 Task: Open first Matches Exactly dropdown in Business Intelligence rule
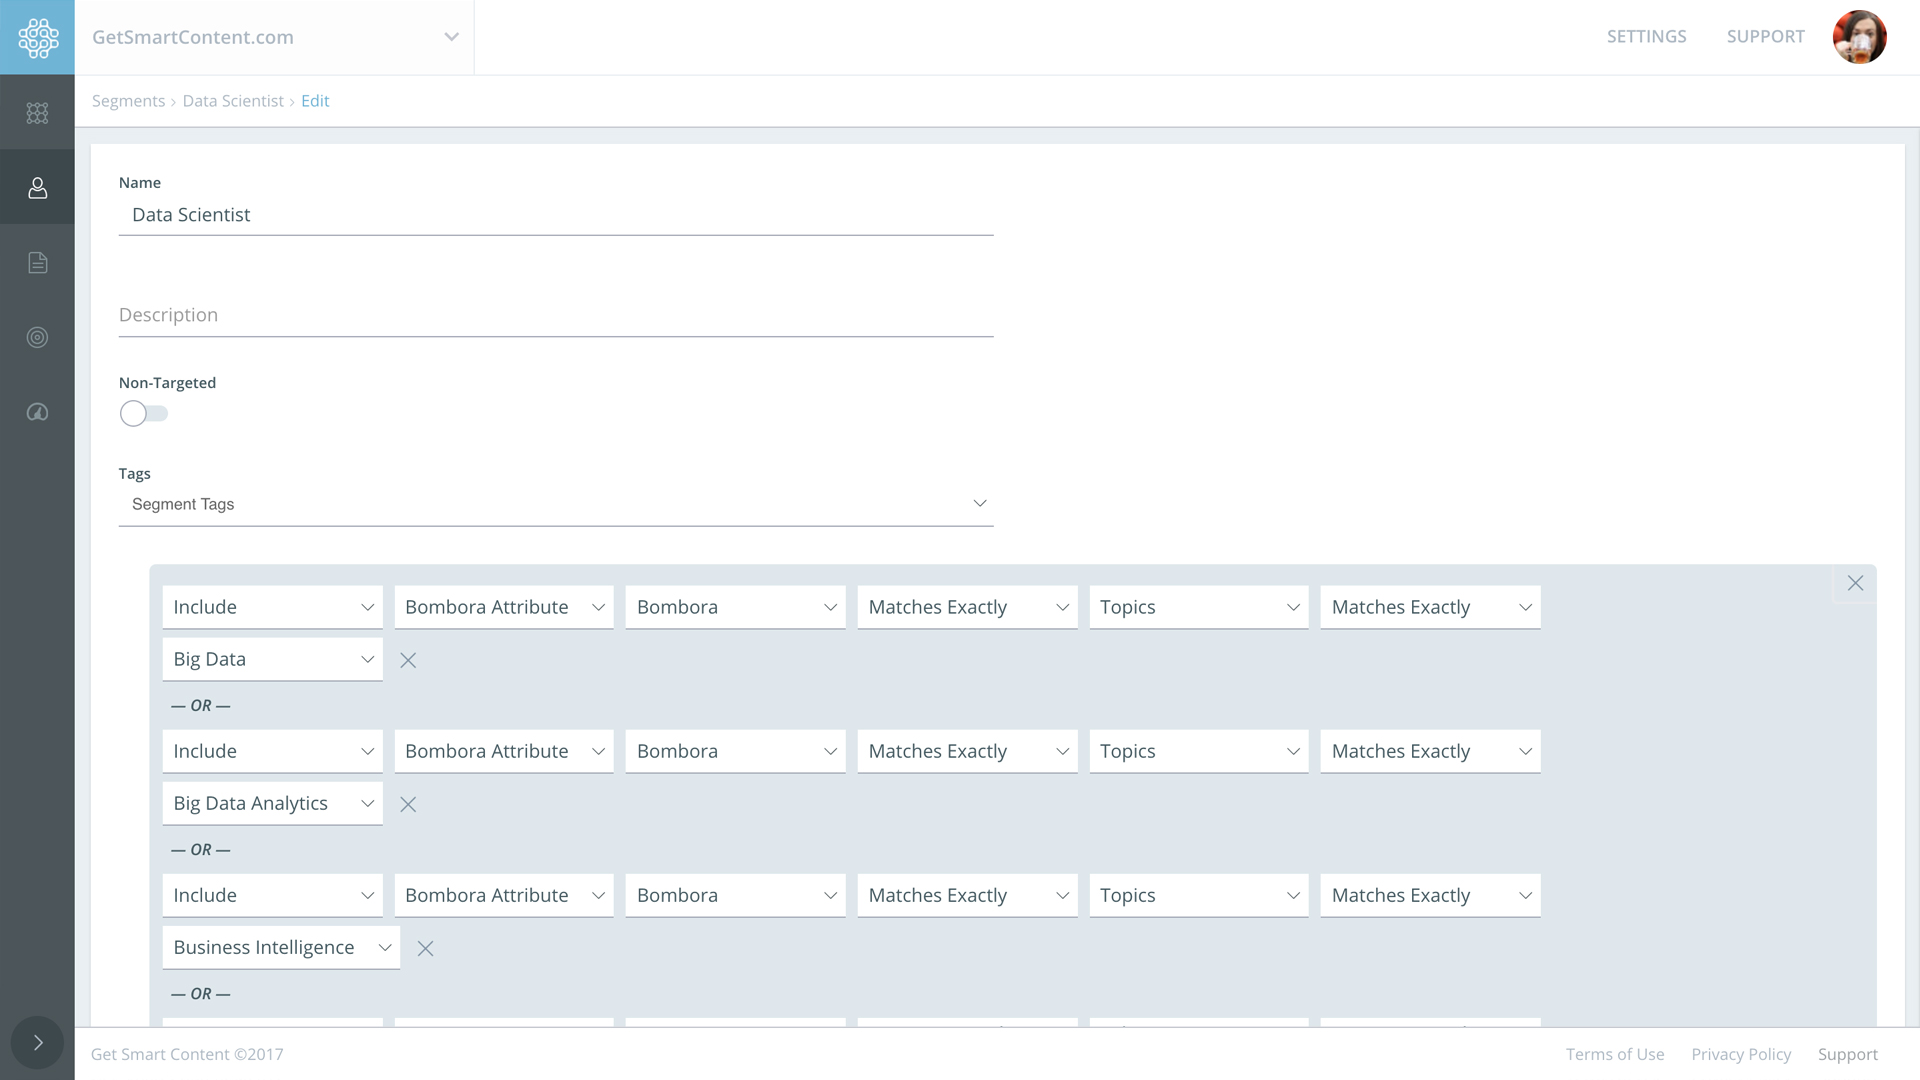pyautogui.click(x=967, y=895)
